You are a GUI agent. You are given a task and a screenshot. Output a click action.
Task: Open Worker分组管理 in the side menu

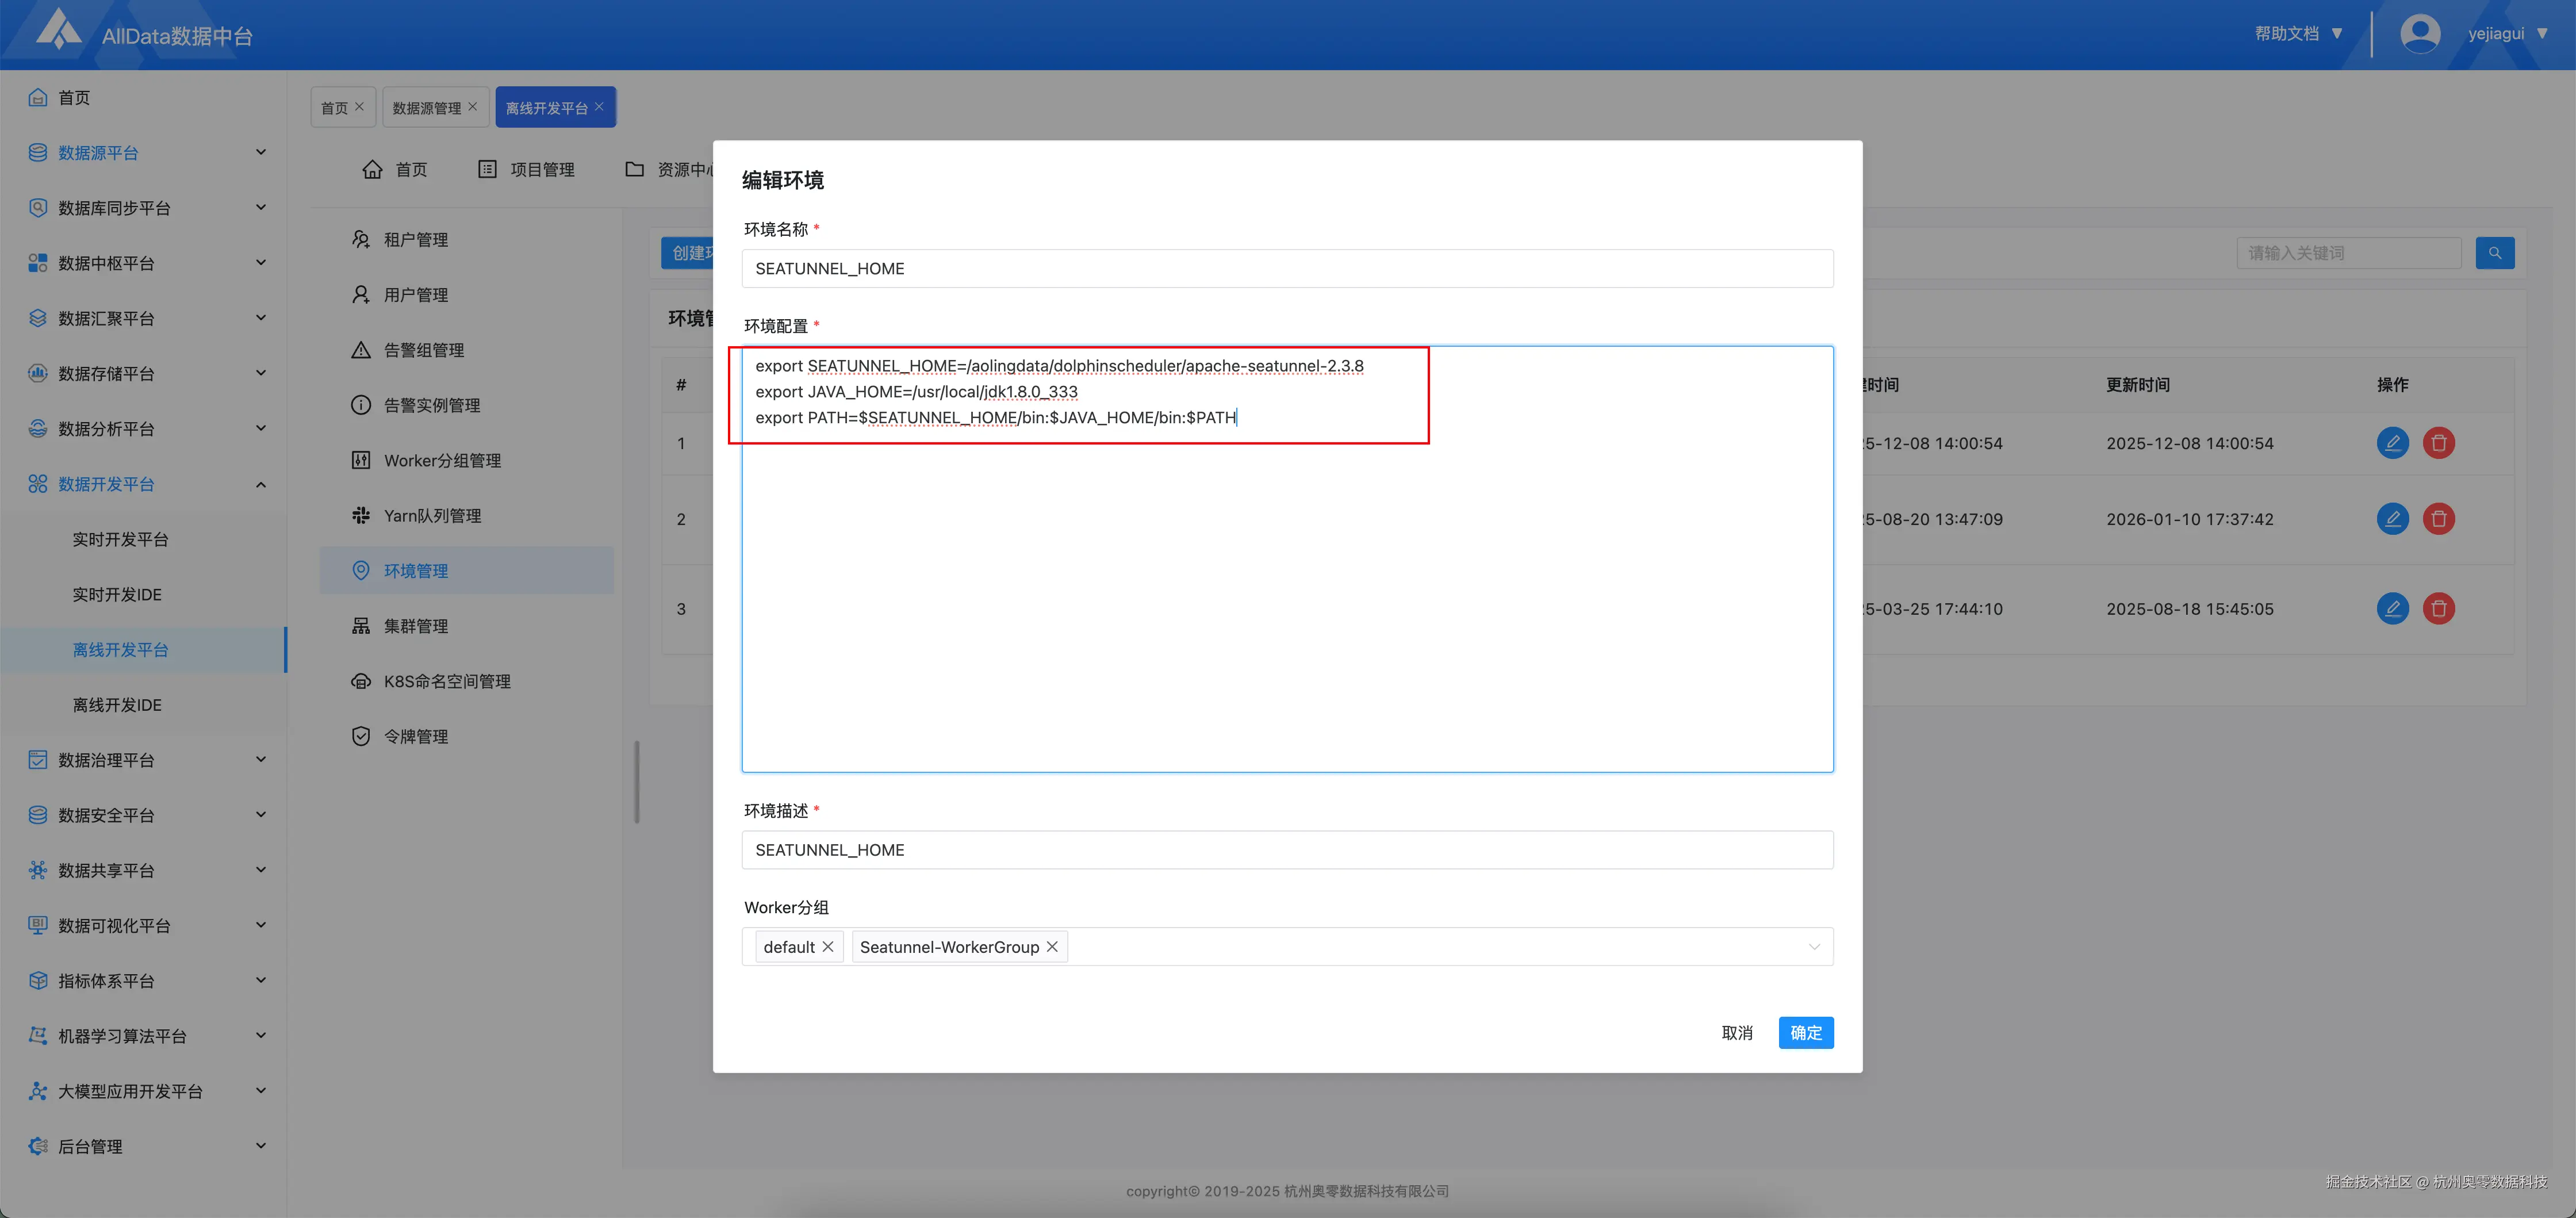tap(442, 461)
